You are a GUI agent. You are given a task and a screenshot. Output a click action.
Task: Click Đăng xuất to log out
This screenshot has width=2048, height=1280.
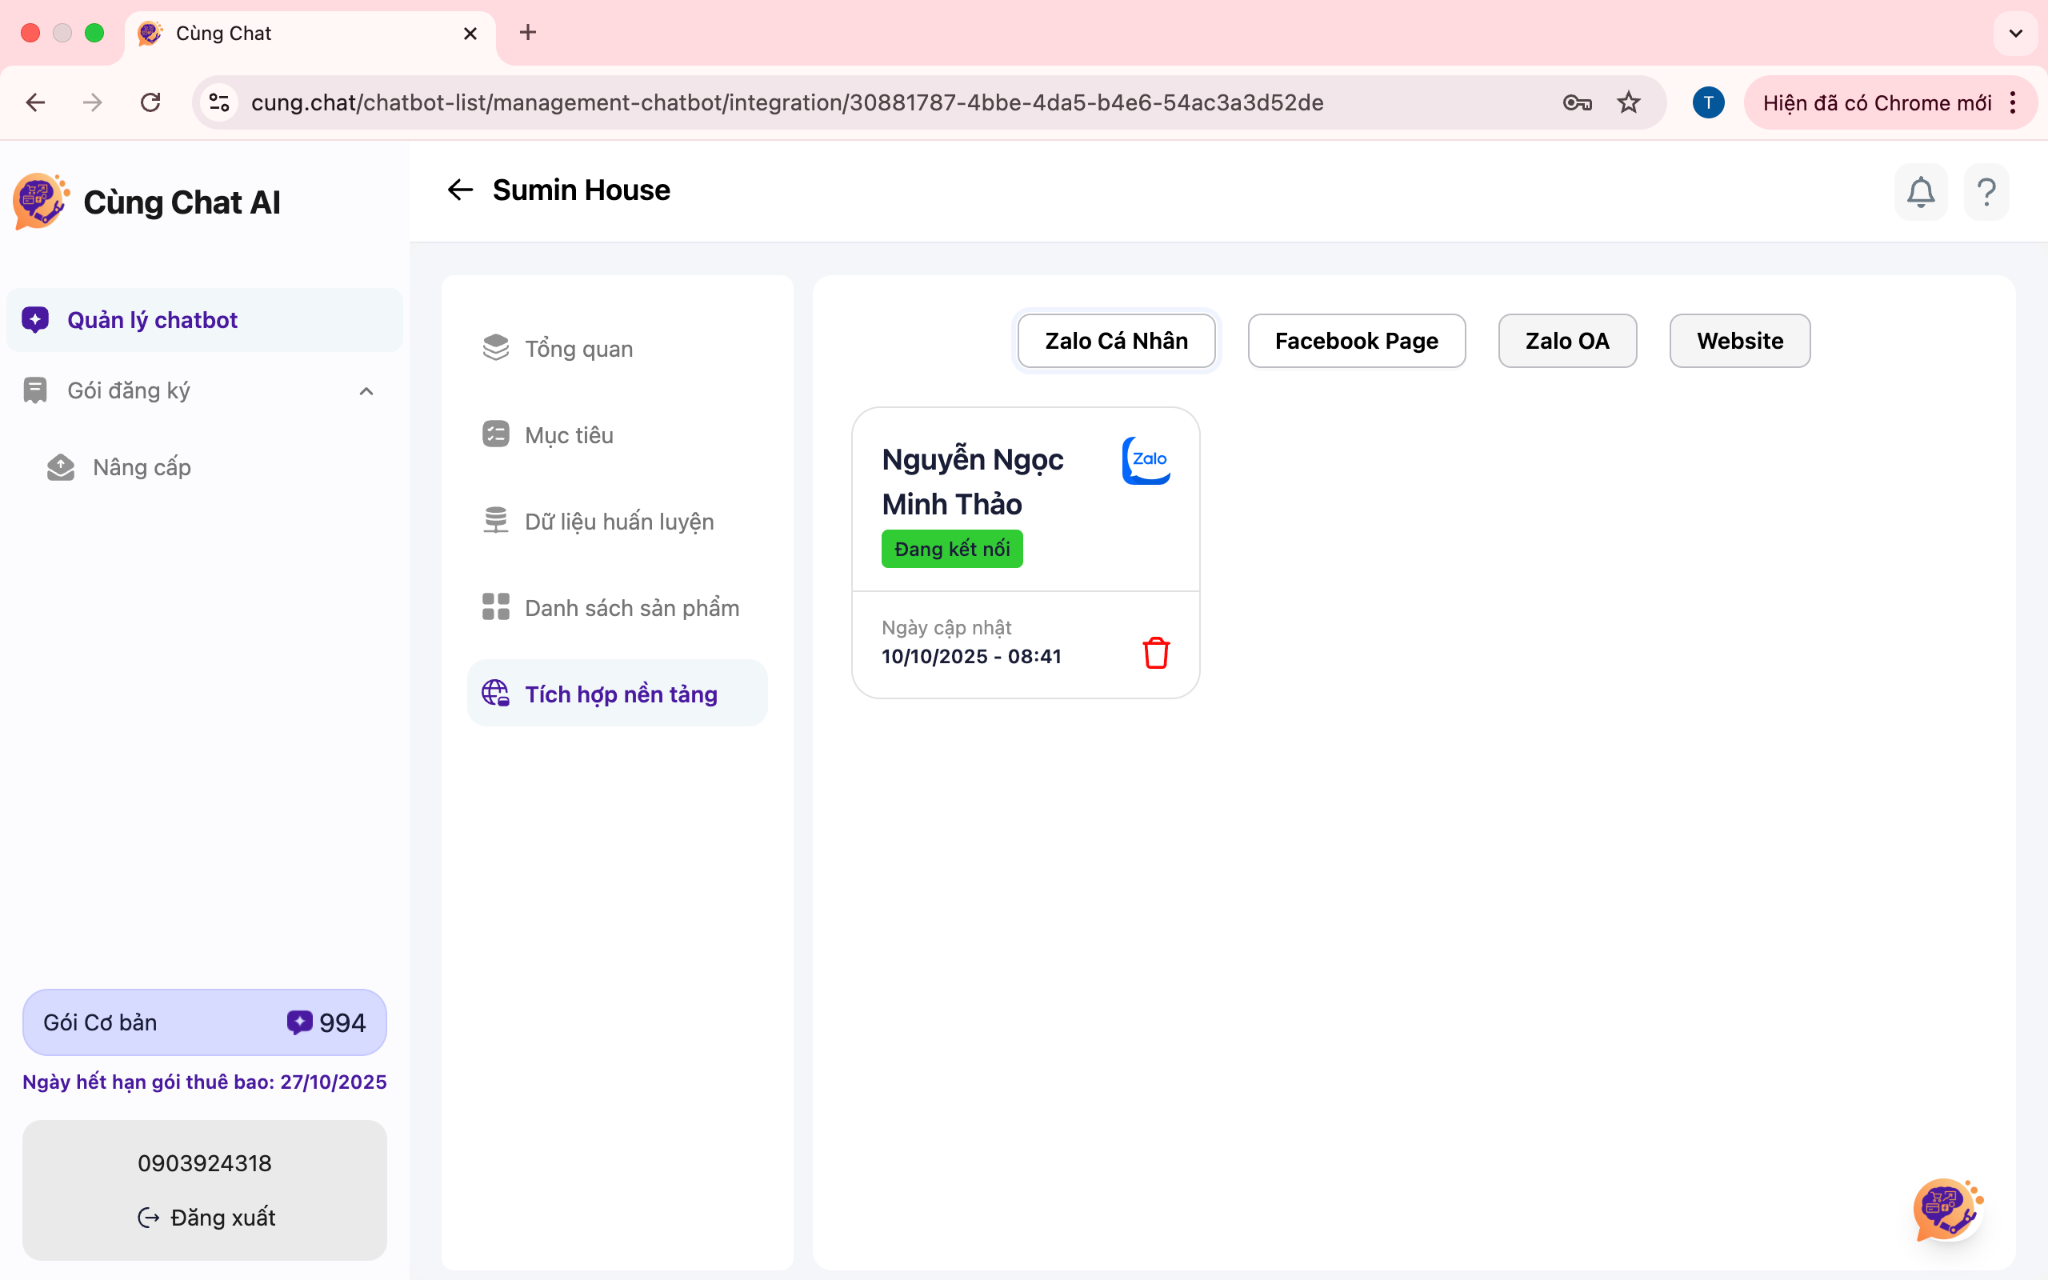pos(206,1217)
